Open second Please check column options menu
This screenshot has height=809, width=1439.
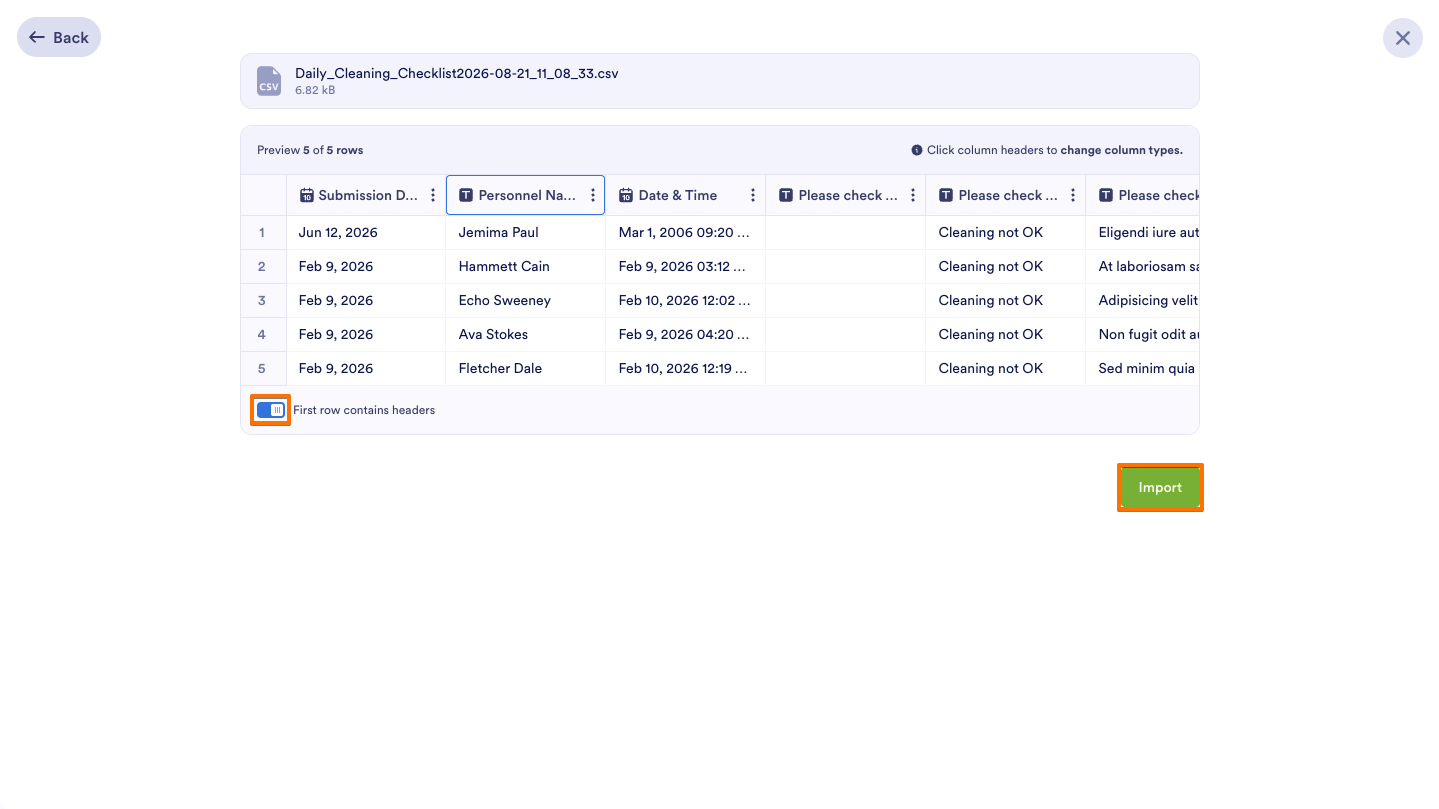click(x=1073, y=195)
